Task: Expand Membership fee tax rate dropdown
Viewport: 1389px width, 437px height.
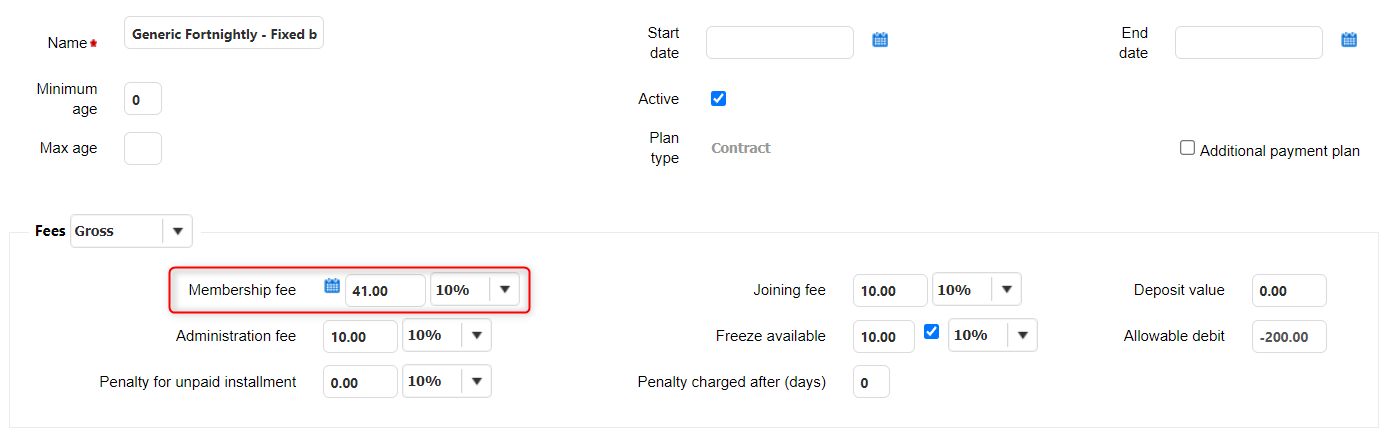Action: tap(505, 290)
